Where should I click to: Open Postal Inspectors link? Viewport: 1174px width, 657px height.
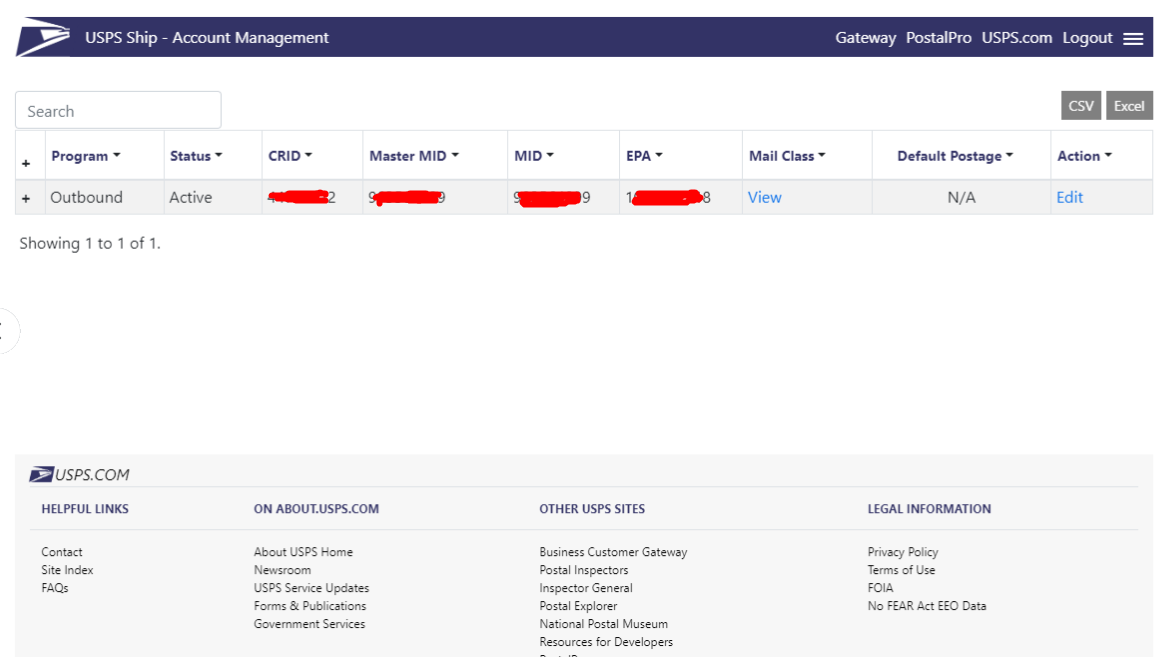click(x=584, y=570)
